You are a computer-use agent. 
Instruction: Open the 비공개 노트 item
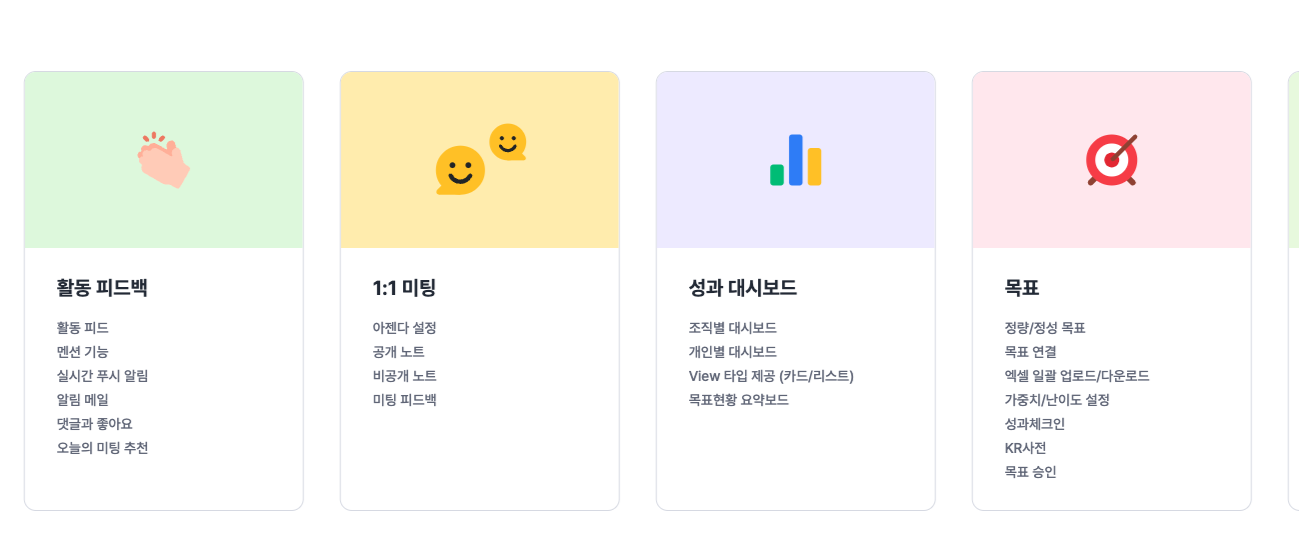404,376
